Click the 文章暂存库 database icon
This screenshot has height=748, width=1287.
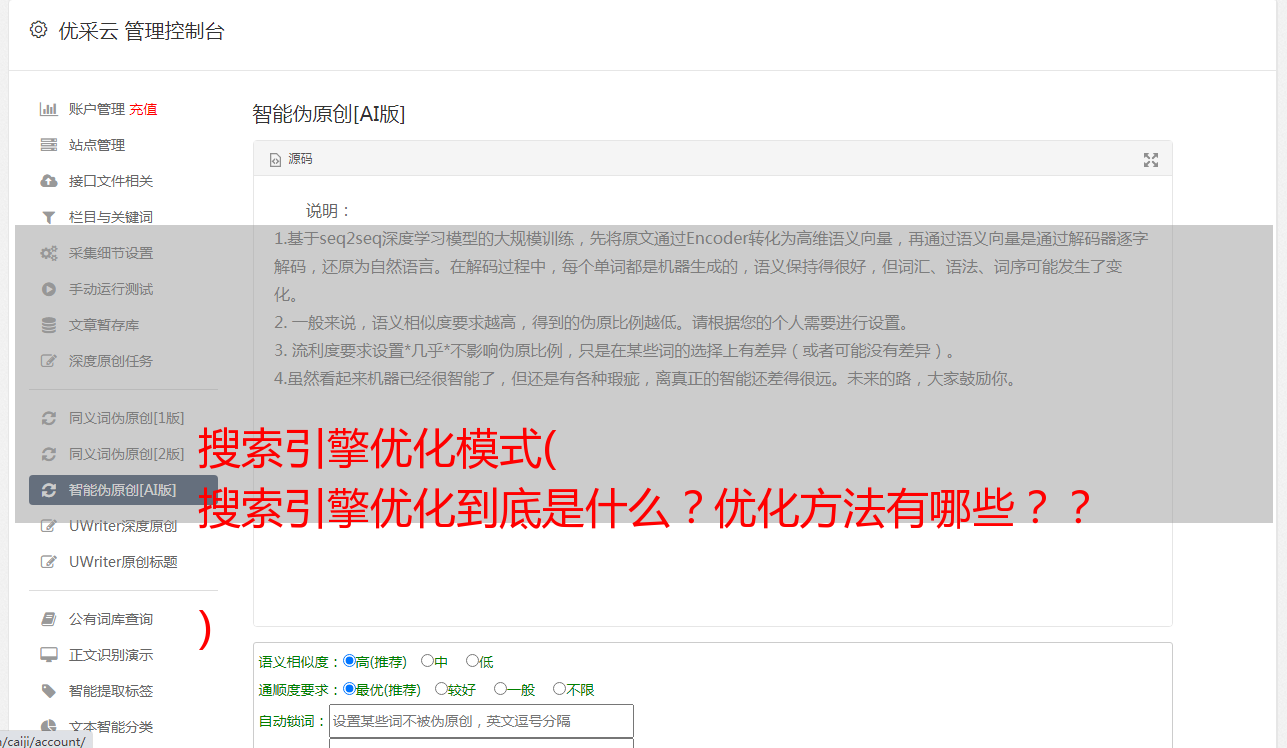click(x=48, y=325)
